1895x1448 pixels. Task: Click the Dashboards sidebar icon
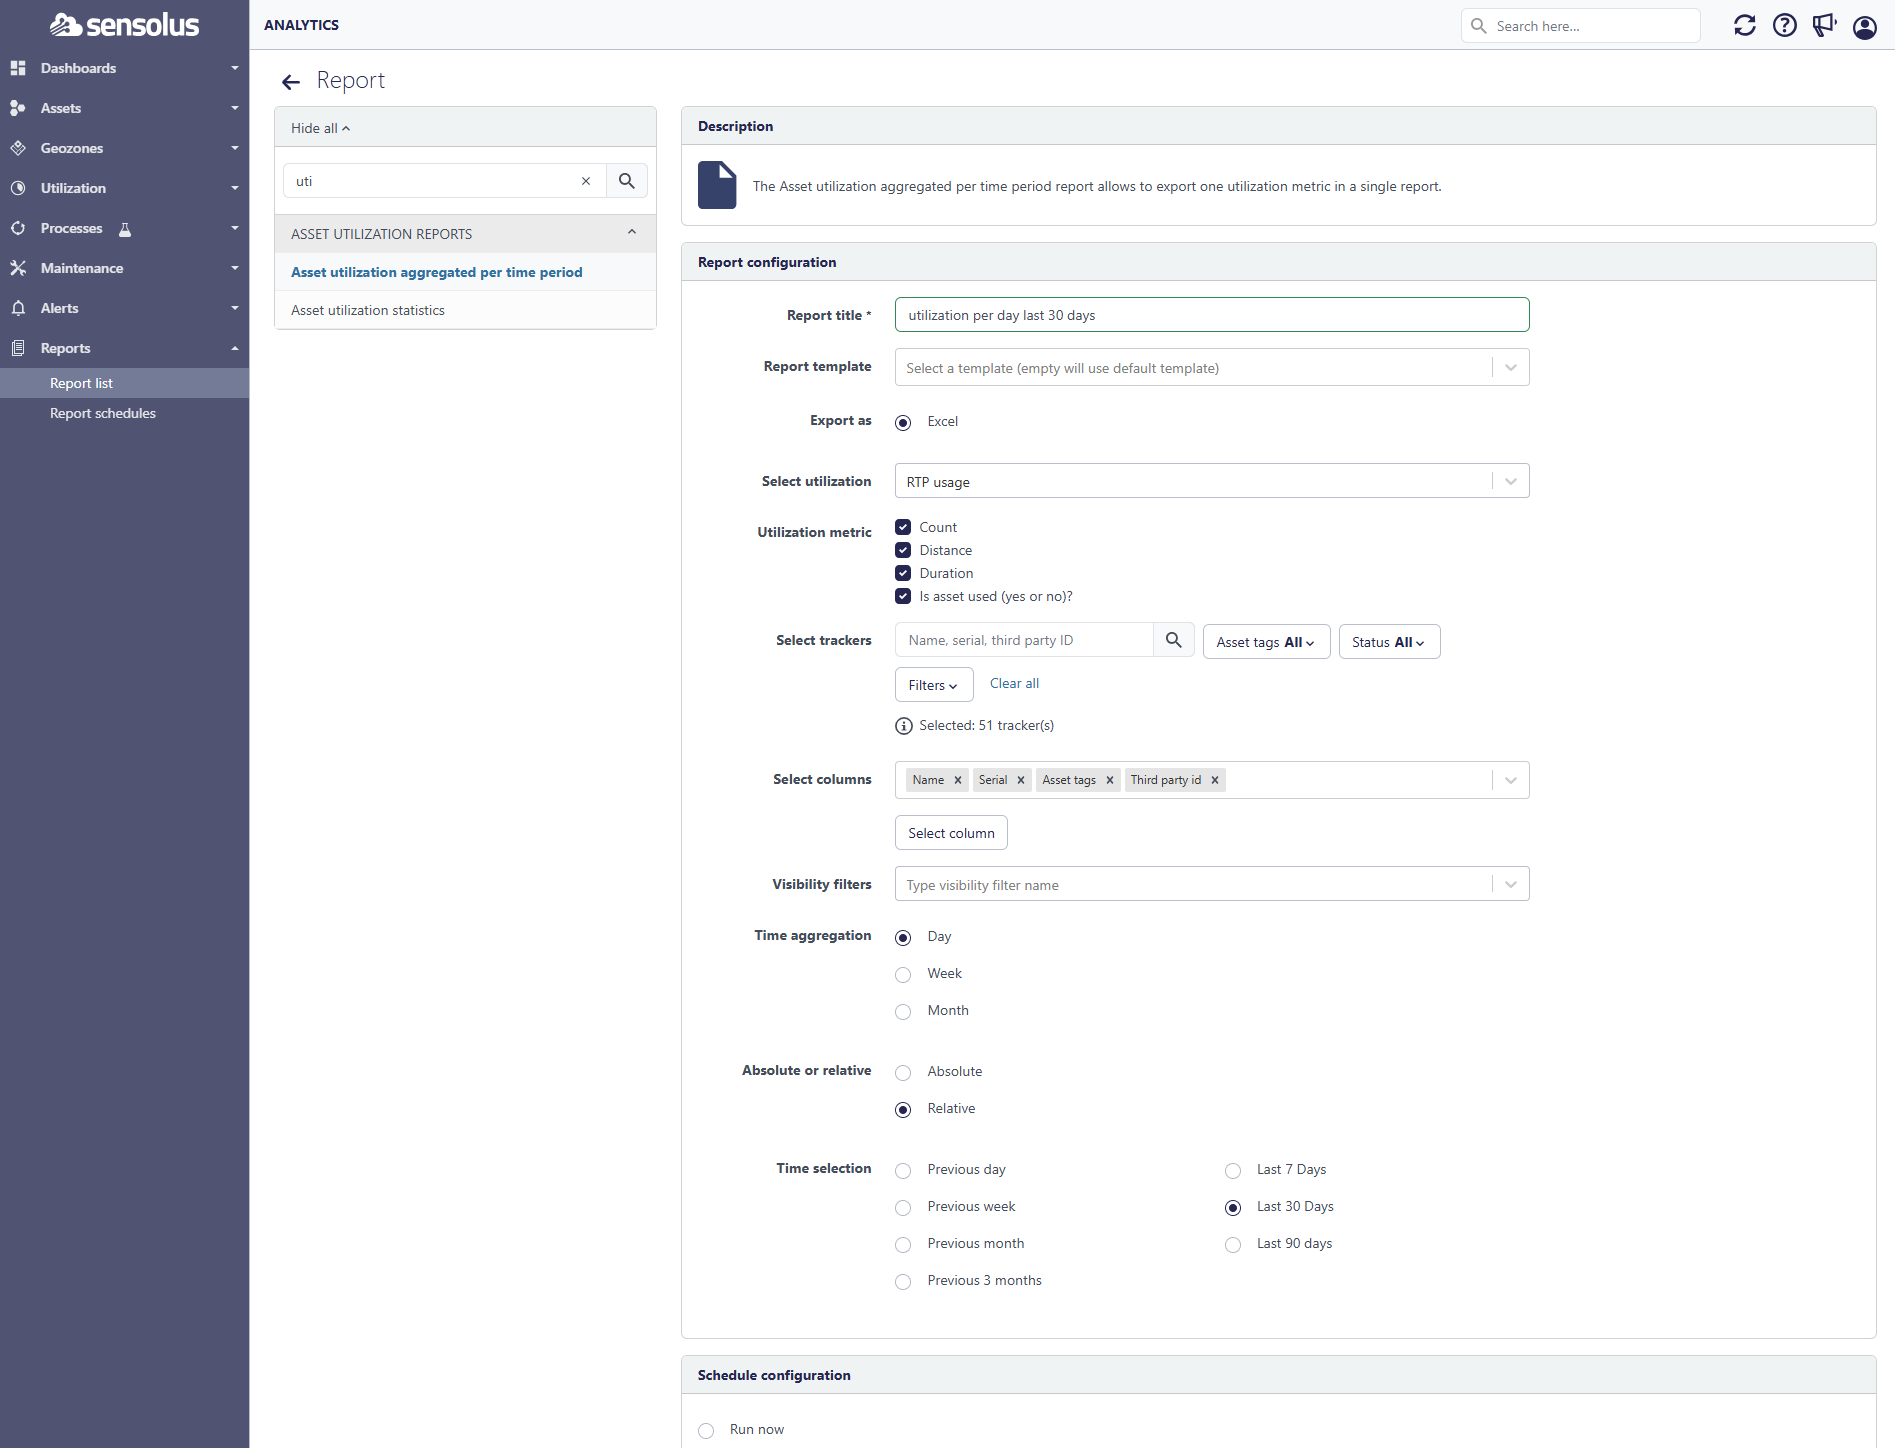(x=18, y=68)
